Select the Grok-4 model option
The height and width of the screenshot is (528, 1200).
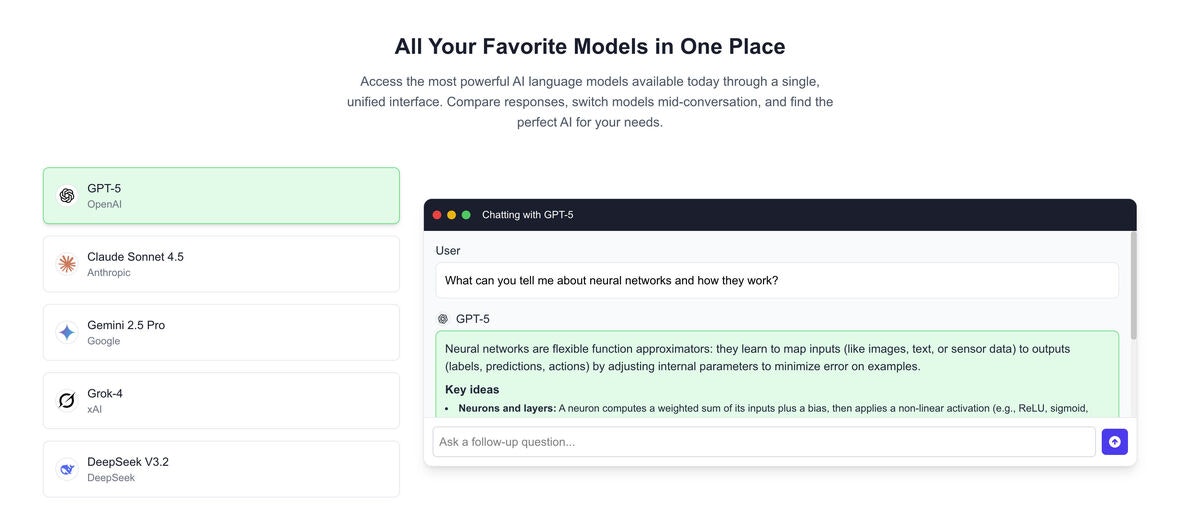click(x=221, y=401)
